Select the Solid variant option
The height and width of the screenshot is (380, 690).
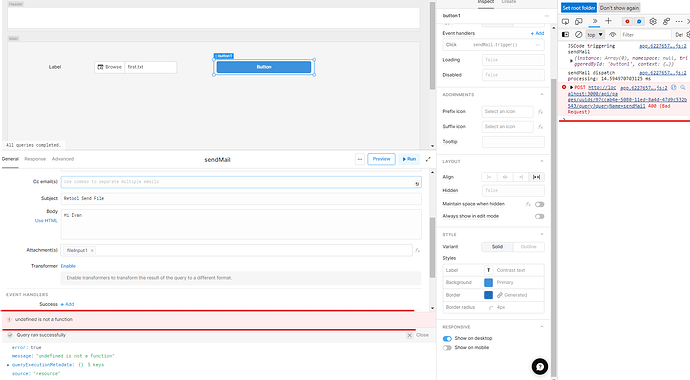pyautogui.click(x=497, y=247)
